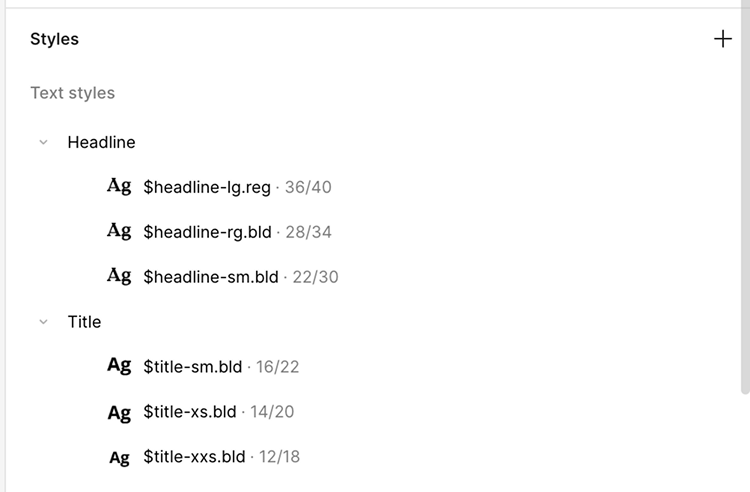Click the vertical scrollbar of the panel
750x492 pixels.
click(x=744, y=240)
